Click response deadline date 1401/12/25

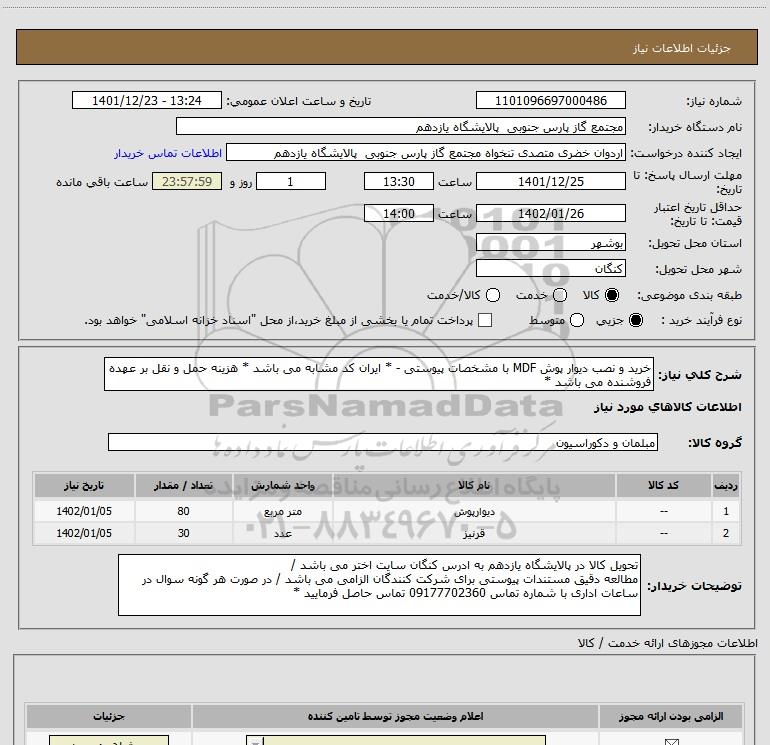[550, 181]
